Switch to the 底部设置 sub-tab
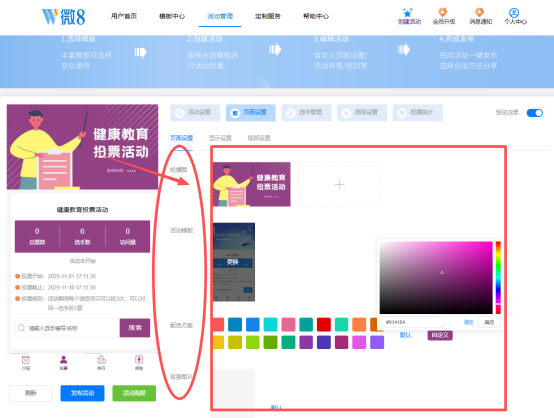Image resolution: width=554 pixels, height=418 pixels. (x=259, y=138)
